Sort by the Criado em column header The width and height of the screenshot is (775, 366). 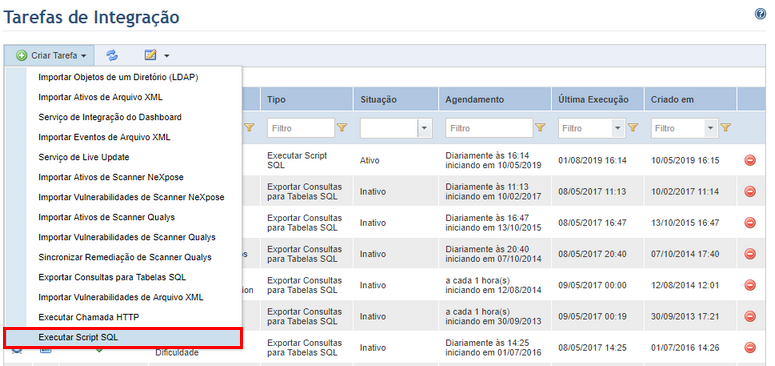(690, 99)
